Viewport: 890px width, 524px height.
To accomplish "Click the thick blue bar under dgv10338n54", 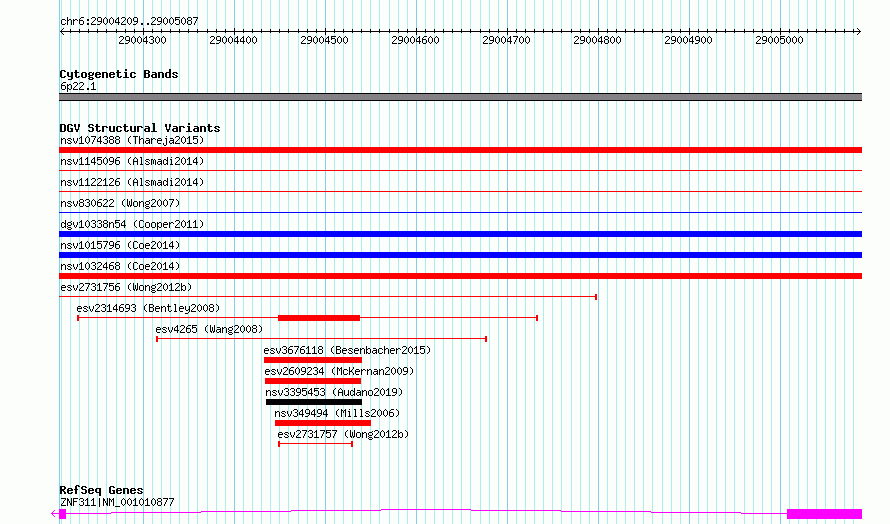I will coord(460,234).
